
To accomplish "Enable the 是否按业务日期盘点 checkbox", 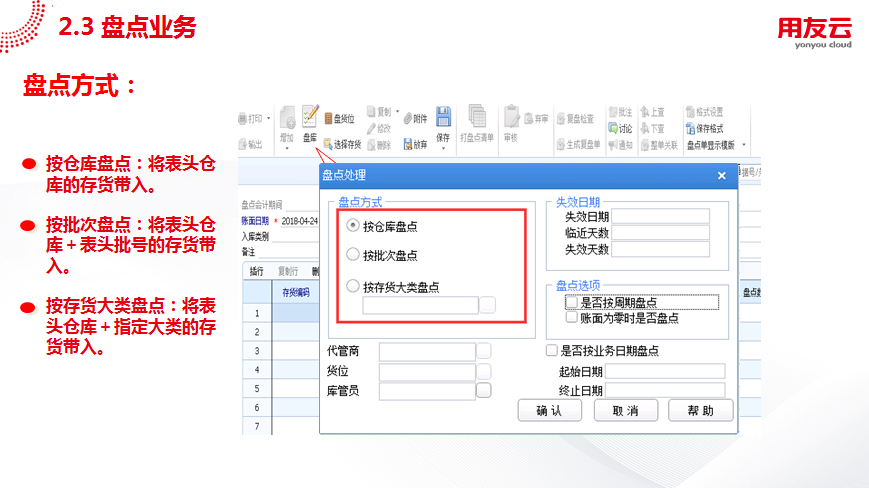I will (x=551, y=350).
